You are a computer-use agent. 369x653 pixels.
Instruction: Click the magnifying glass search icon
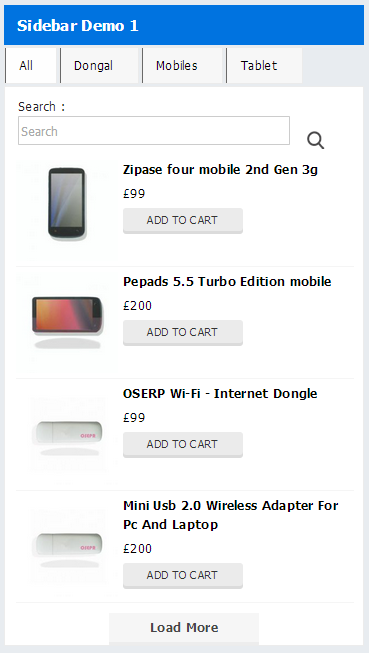click(316, 140)
